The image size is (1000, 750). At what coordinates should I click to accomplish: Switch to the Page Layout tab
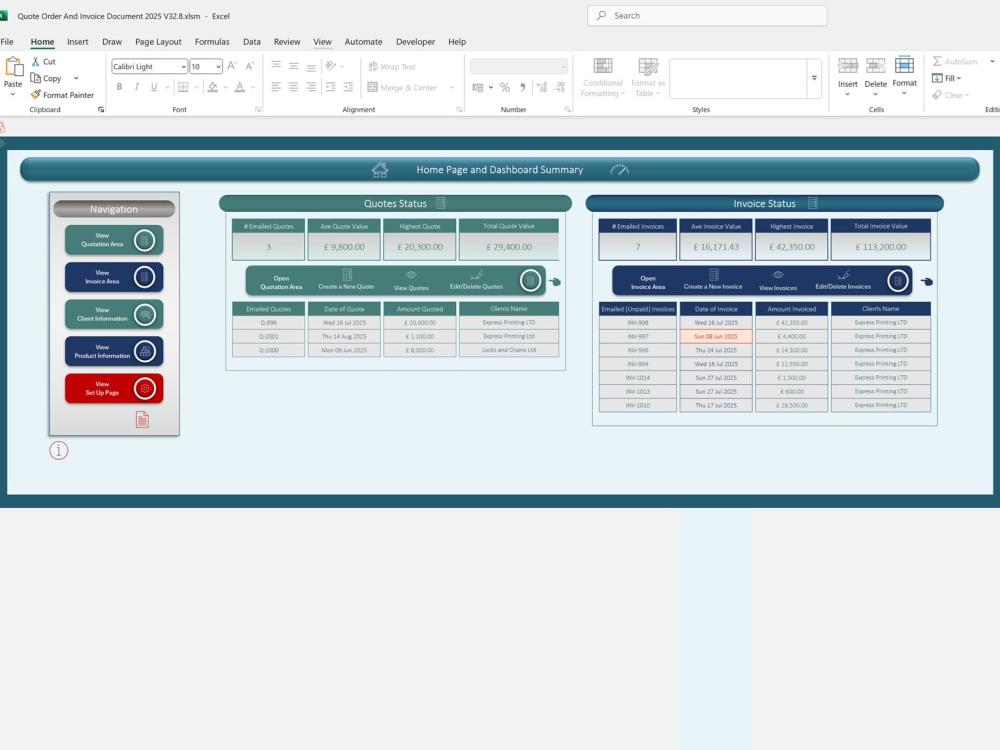point(158,41)
